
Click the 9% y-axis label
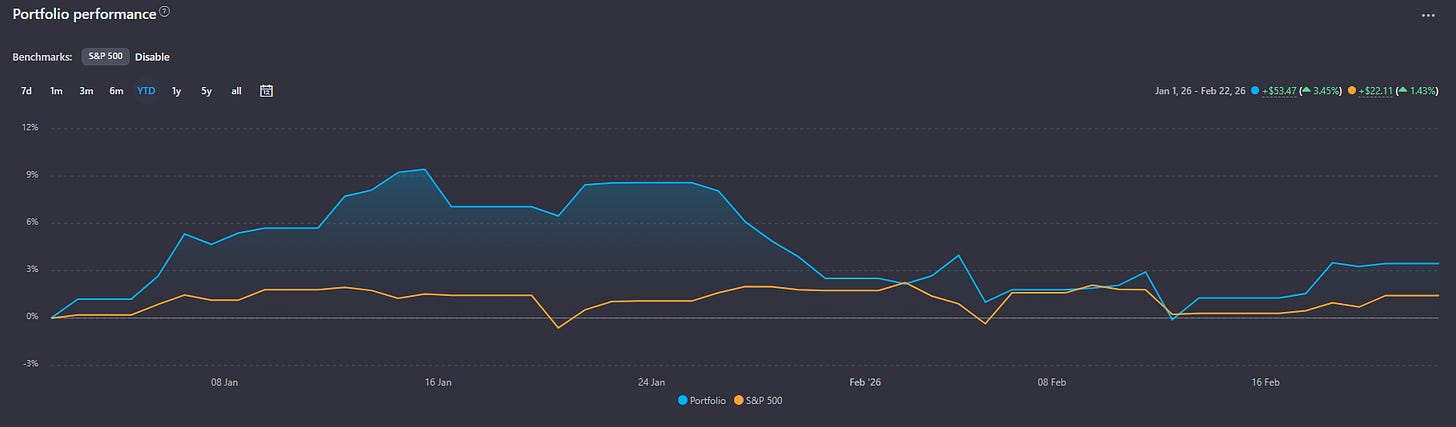click(x=31, y=175)
